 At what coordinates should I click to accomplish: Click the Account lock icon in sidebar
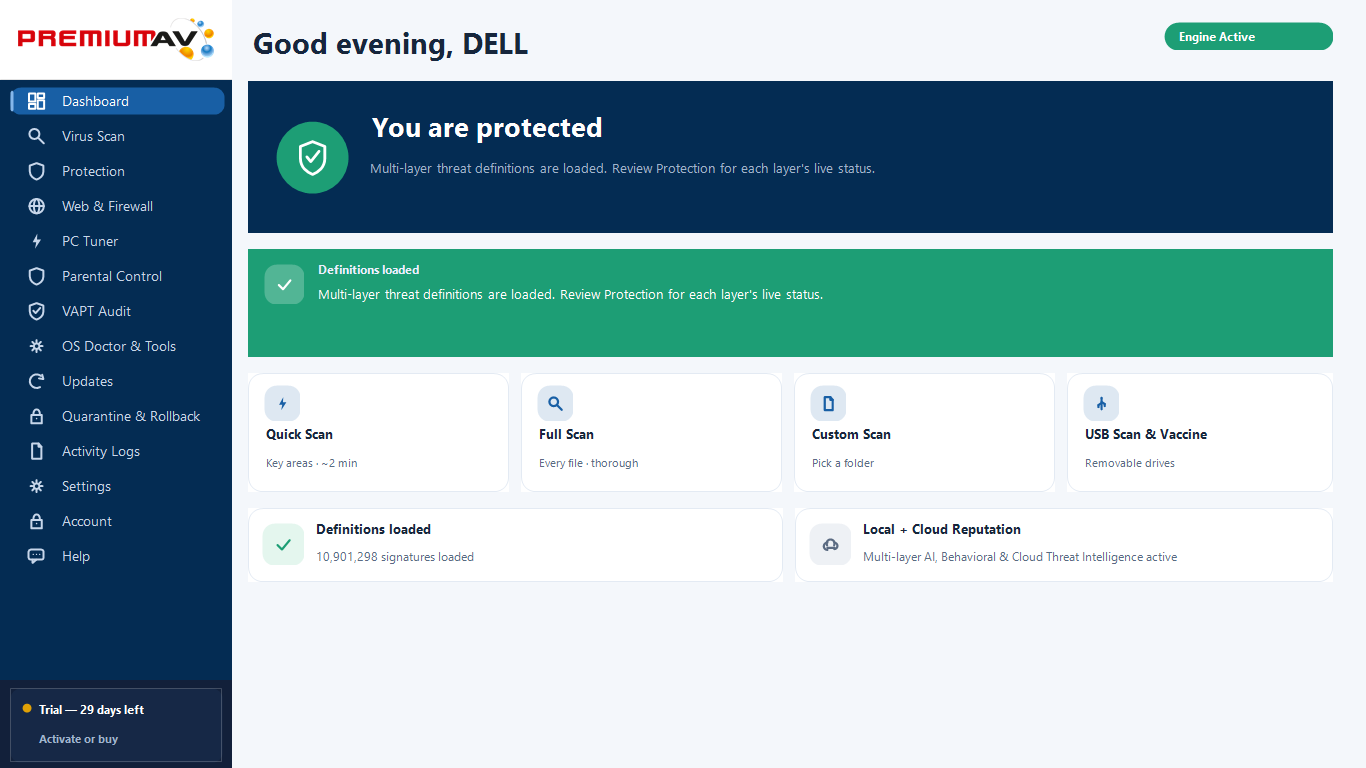point(37,521)
